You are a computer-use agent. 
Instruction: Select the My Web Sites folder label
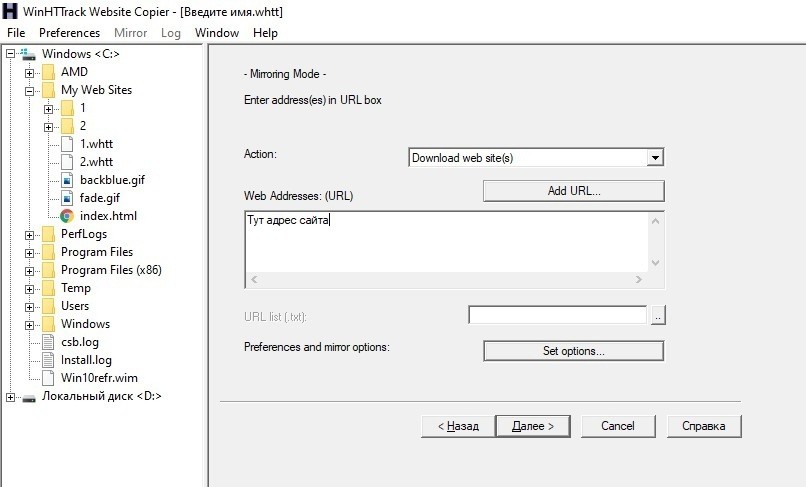click(97, 90)
